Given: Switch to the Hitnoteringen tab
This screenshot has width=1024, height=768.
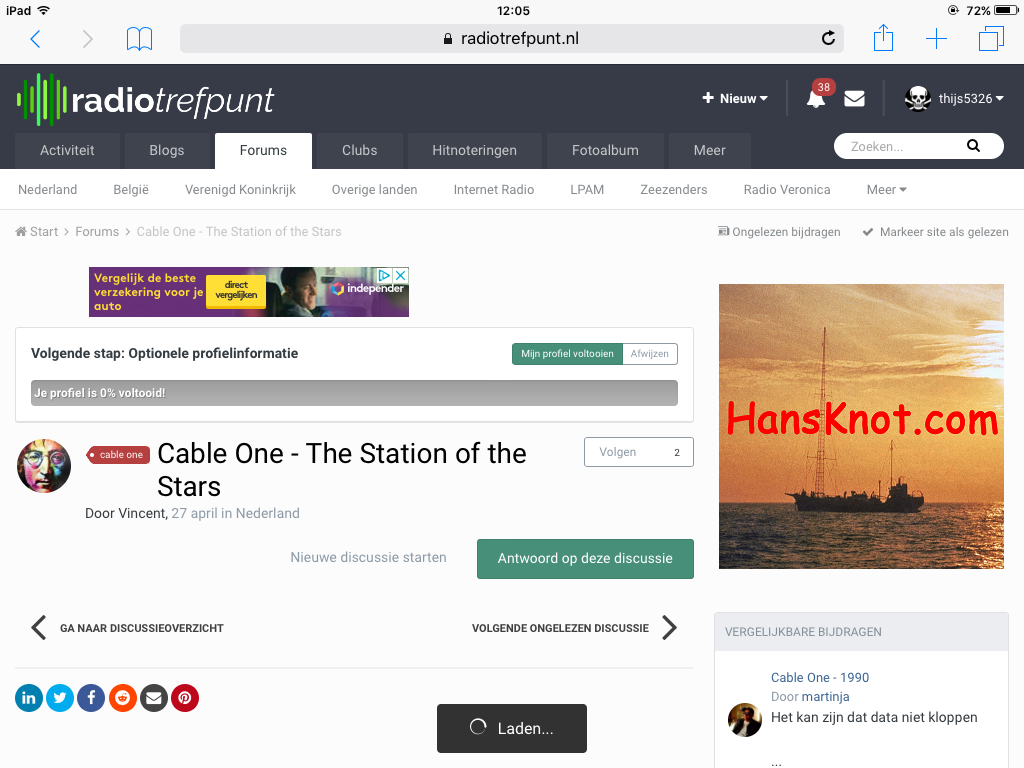Looking at the screenshot, I should (474, 150).
